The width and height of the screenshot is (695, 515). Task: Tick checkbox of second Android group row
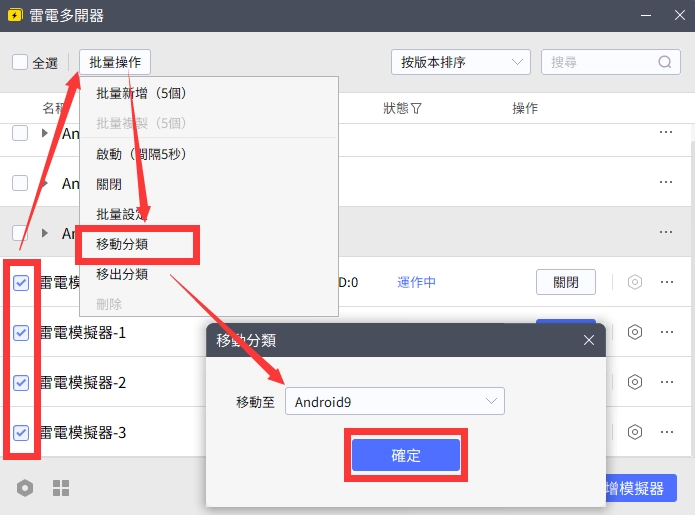click(x=20, y=183)
